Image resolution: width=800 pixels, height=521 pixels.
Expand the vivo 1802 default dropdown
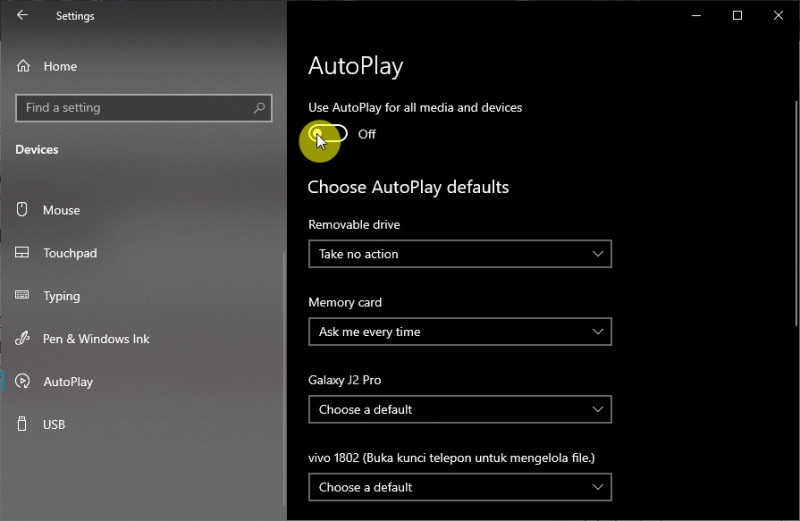[459, 487]
